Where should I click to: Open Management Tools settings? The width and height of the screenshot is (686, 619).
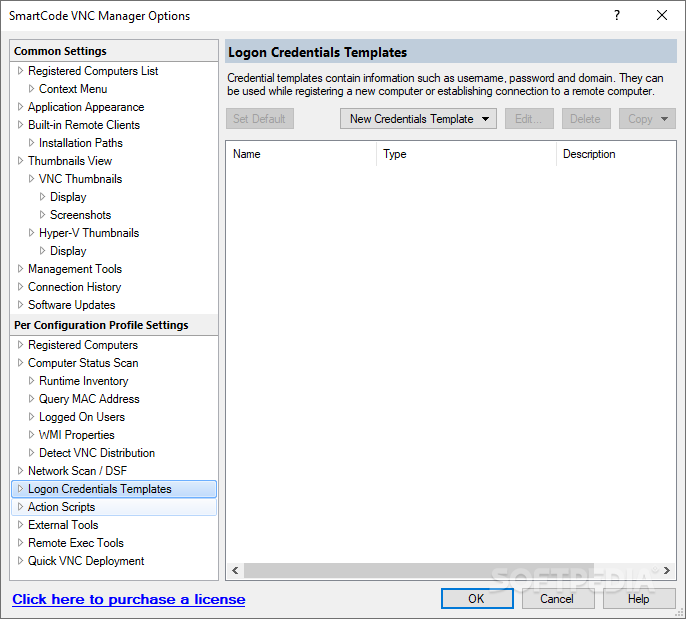(x=74, y=269)
